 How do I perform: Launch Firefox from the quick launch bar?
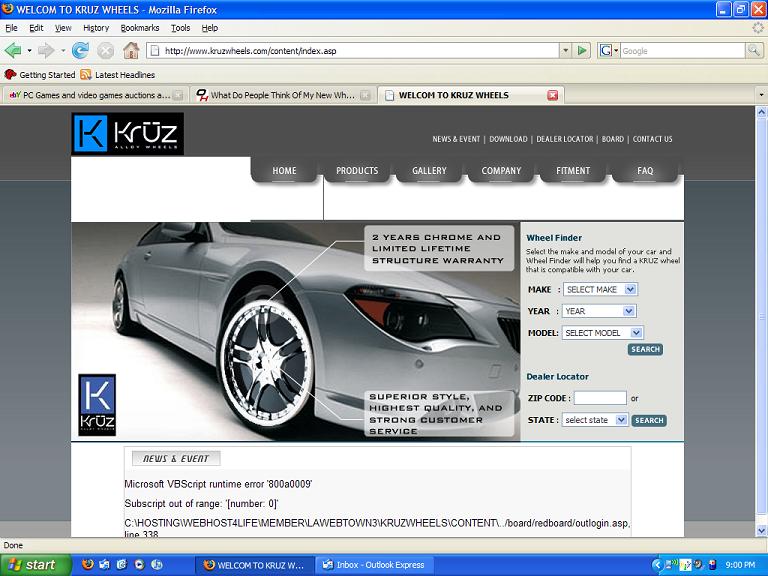[87, 565]
